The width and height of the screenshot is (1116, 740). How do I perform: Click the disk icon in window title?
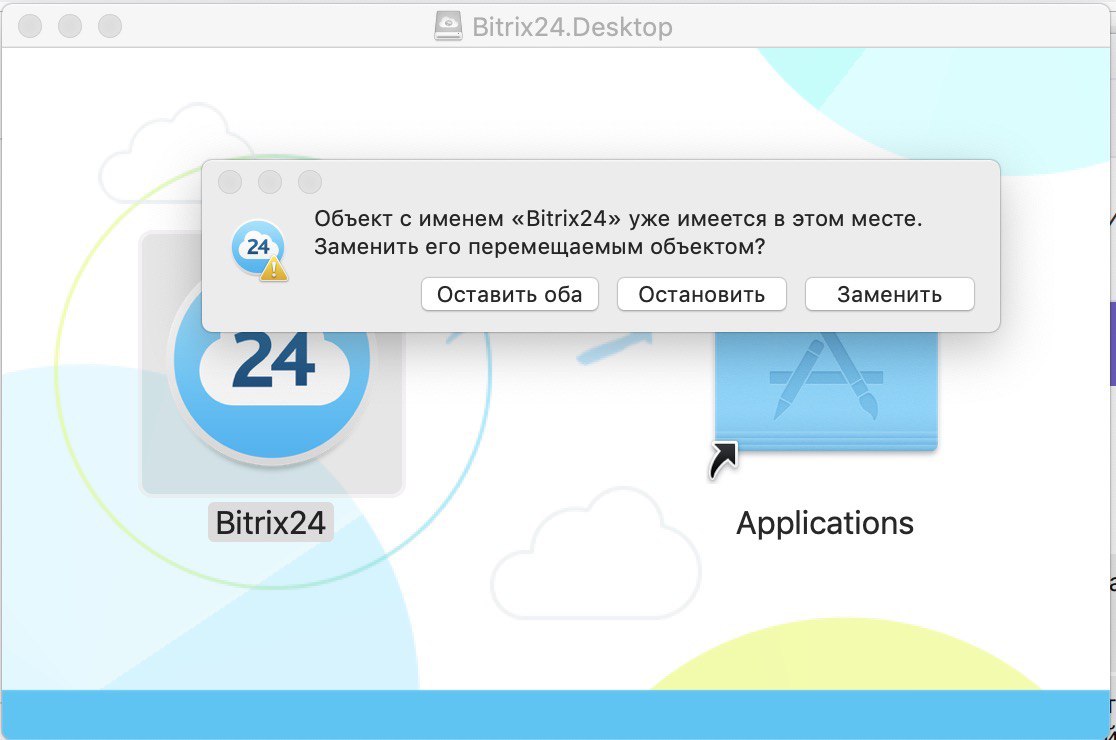click(448, 26)
